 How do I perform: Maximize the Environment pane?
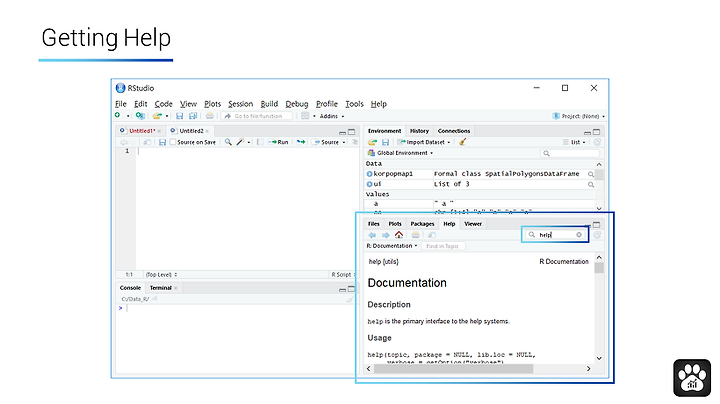point(596,132)
